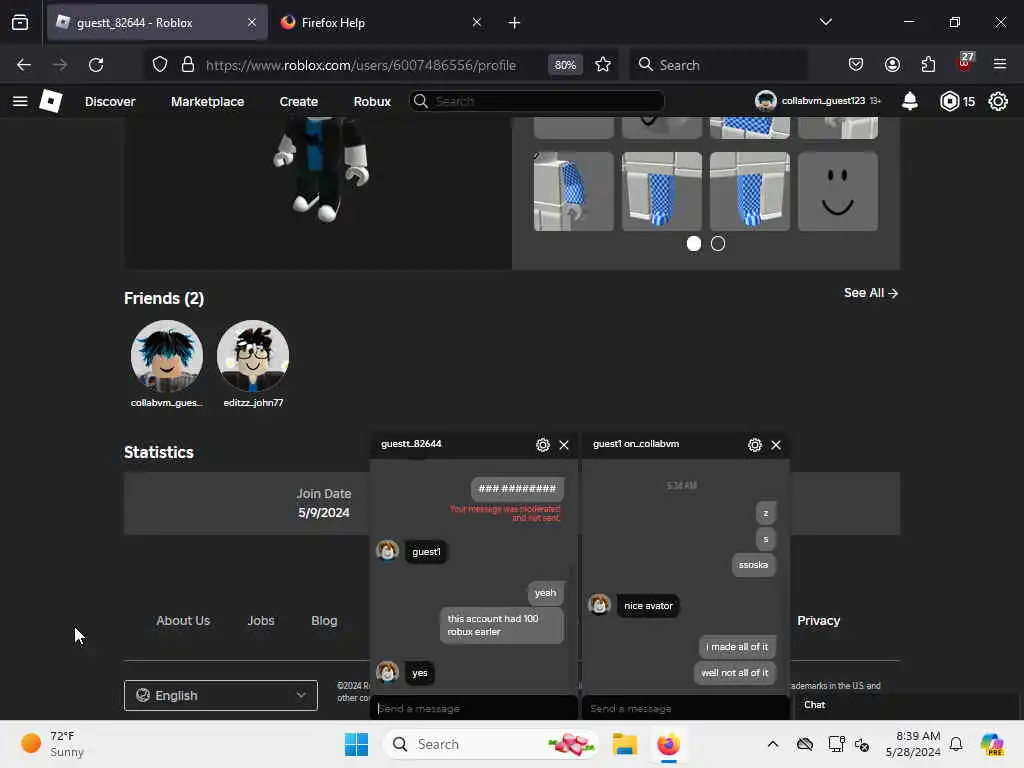1024x768 pixels.
Task: Open a new browser tab
Action: click(x=514, y=23)
